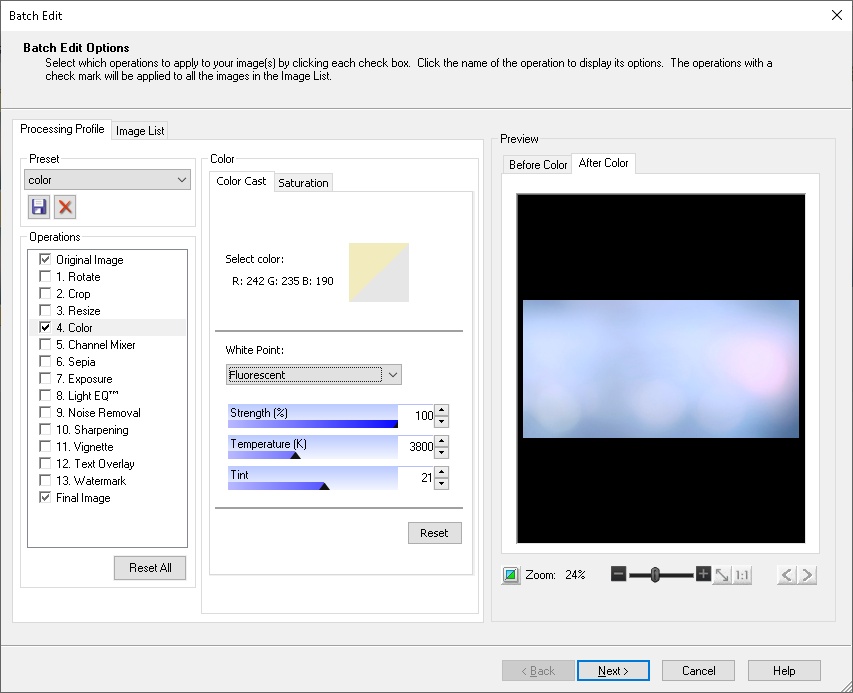The image size is (853, 693).
Task: Open the Preset dropdown
Action: pos(182,179)
